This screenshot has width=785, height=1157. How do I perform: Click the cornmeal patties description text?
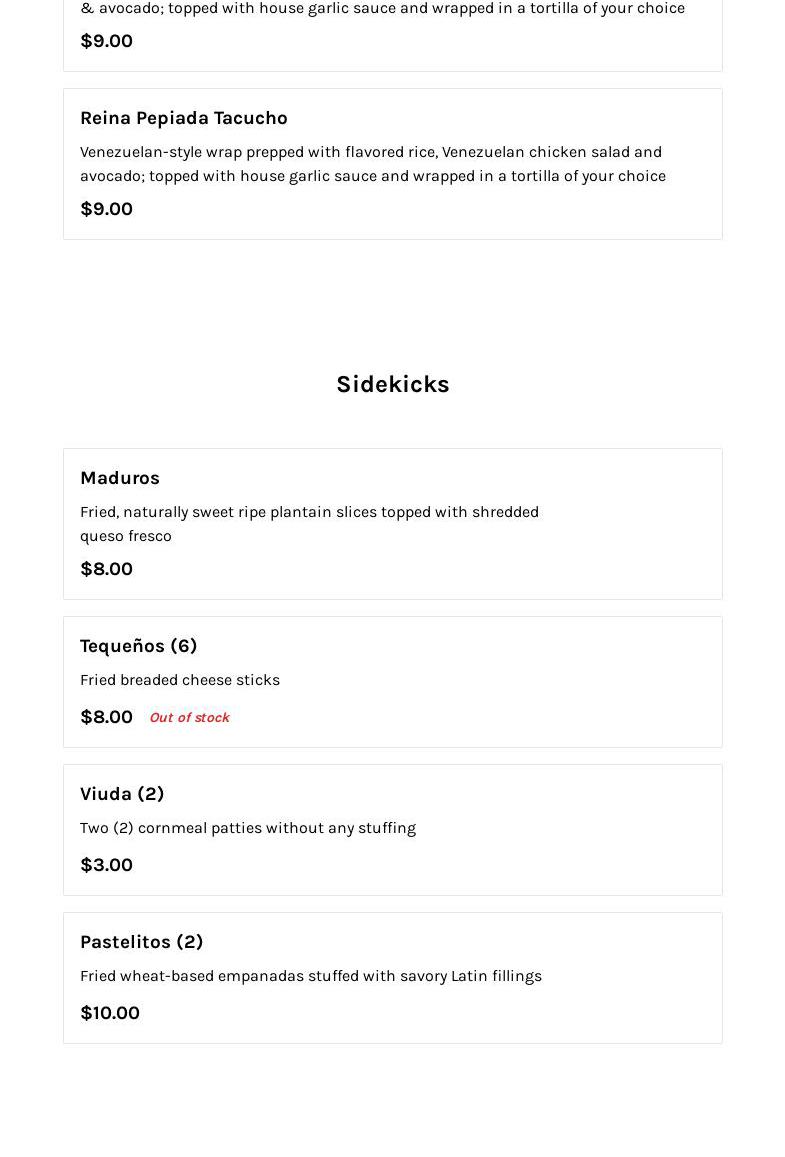coord(248,828)
